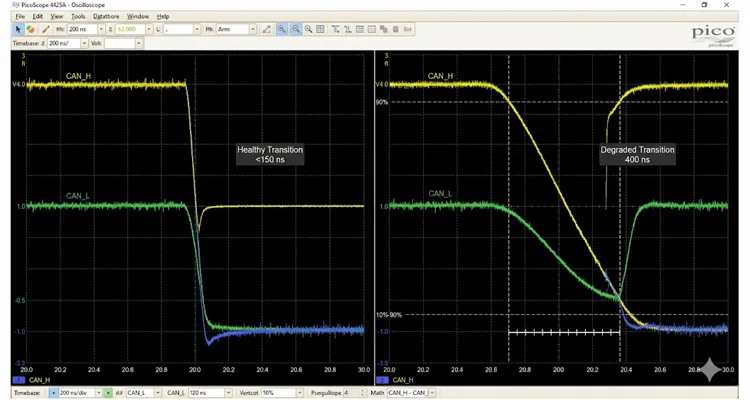Open the Window menu
Viewport: 750px width, 400px height.
(x=138, y=16)
